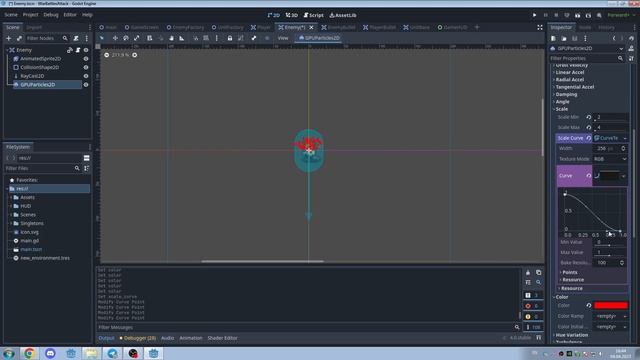Play the project
The width and height of the screenshot is (640, 360).
point(534,15)
